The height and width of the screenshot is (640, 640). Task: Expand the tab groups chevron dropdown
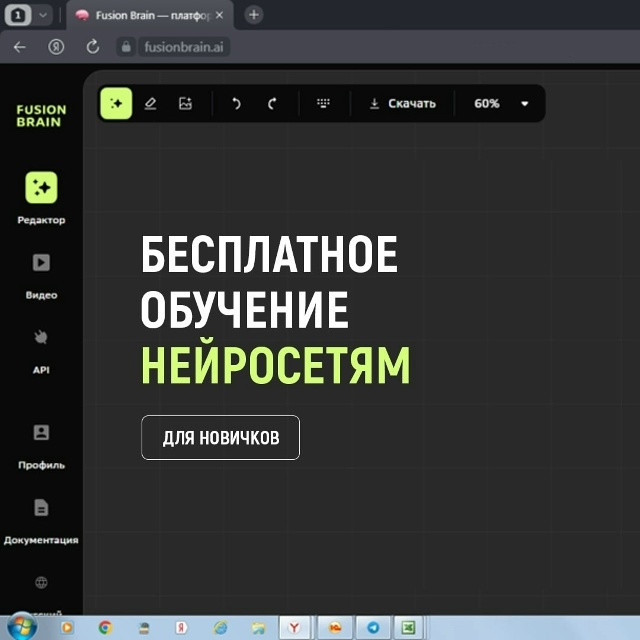coord(43,16)
